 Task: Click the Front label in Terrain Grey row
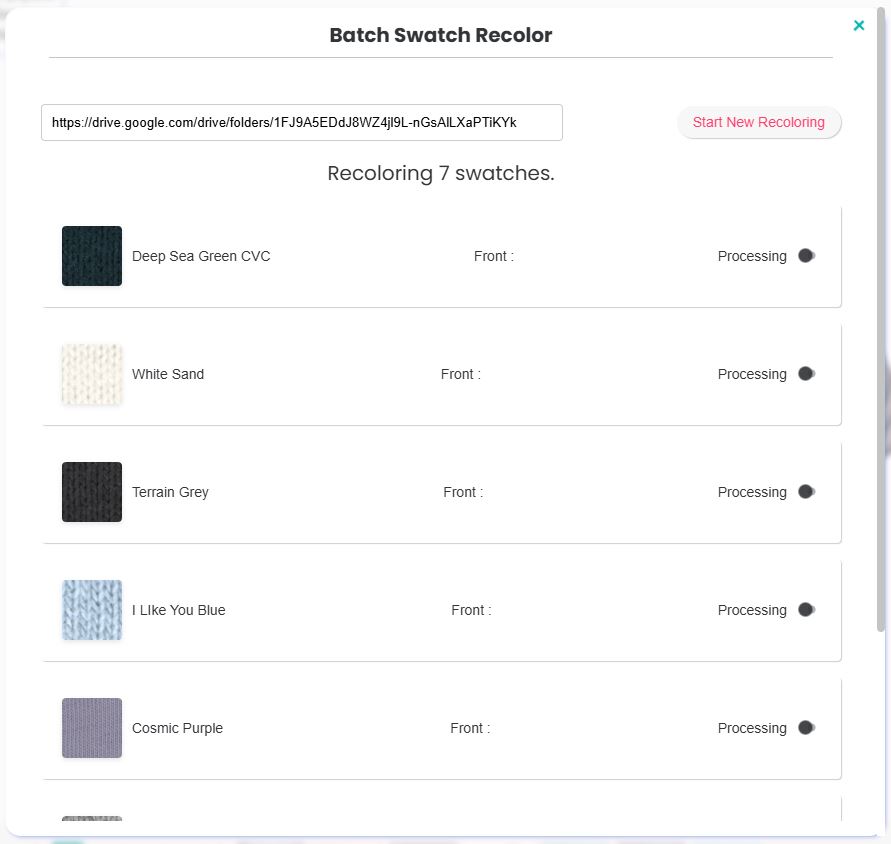463,492
